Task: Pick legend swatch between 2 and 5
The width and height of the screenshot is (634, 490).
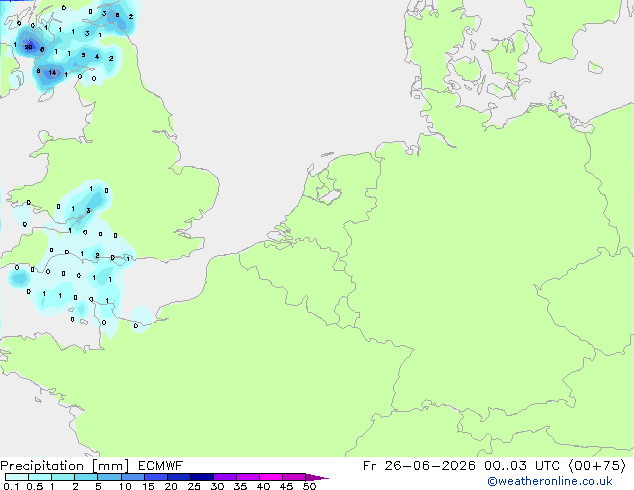Action: pyautogui.click(x=86, y=477)
